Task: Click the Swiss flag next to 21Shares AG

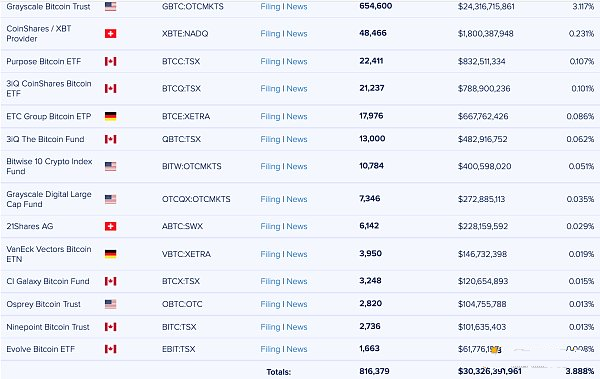Action: pos(110,226)
